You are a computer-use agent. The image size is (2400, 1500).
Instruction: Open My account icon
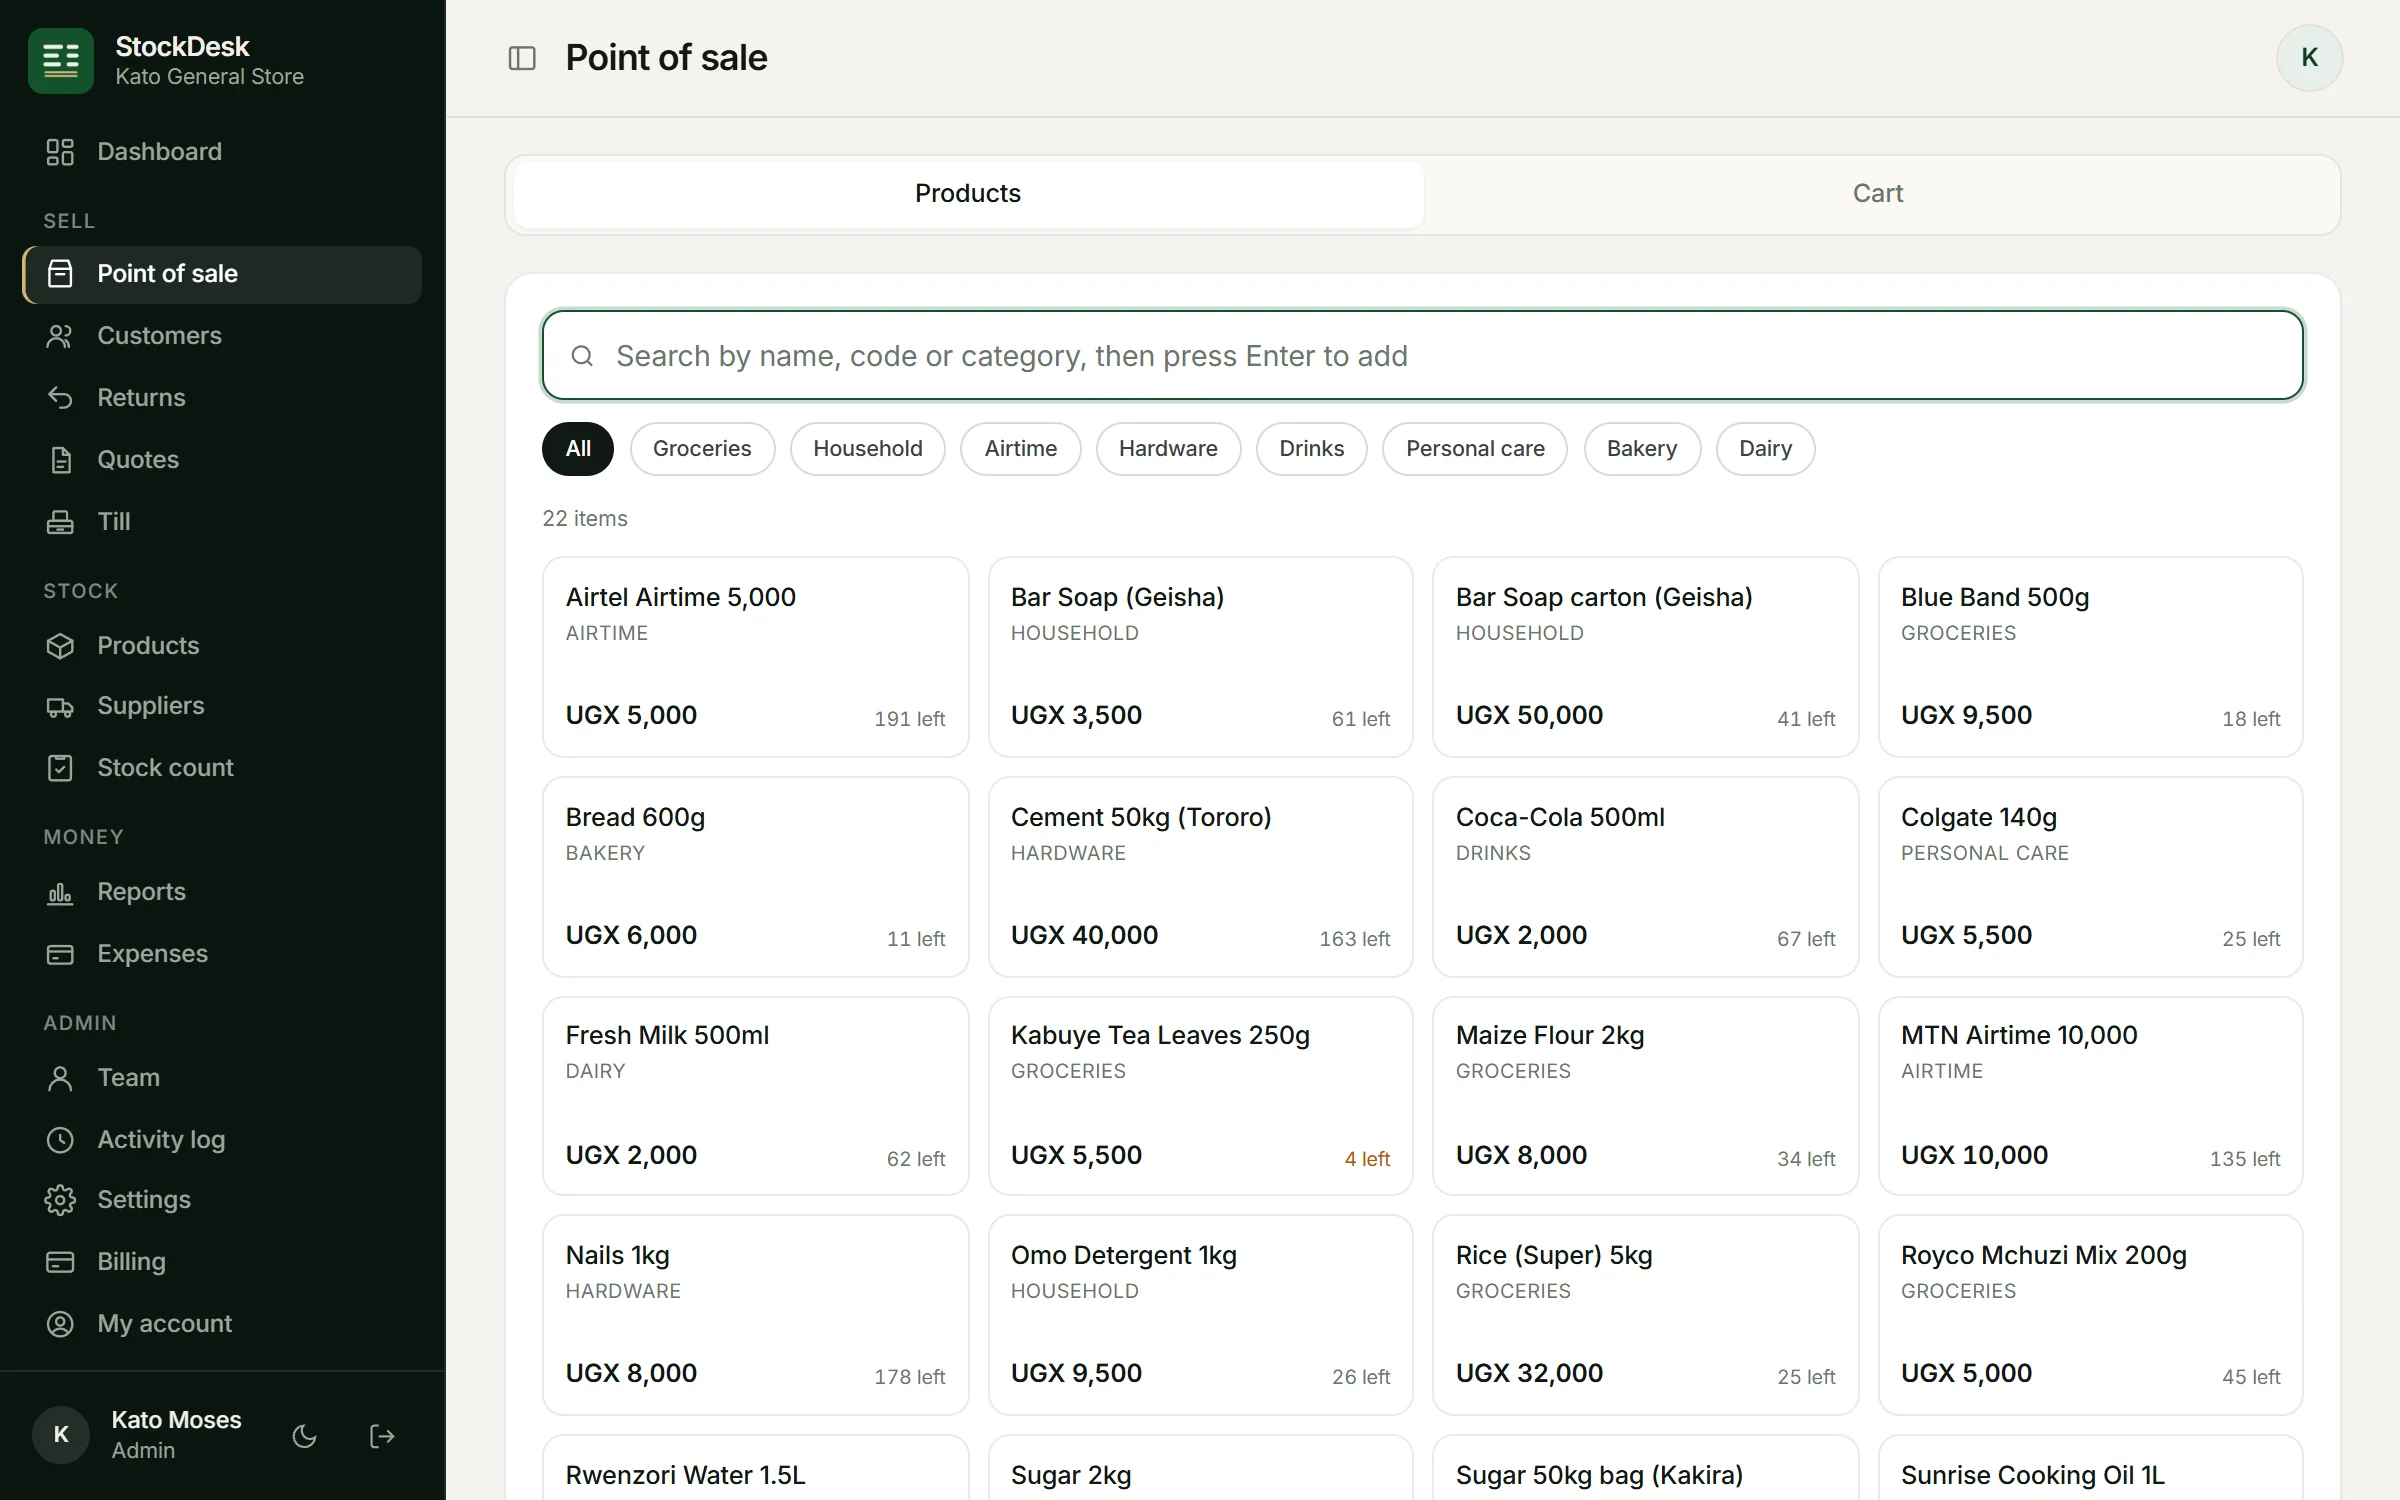pyautogui.click(x=60, y=1324)
